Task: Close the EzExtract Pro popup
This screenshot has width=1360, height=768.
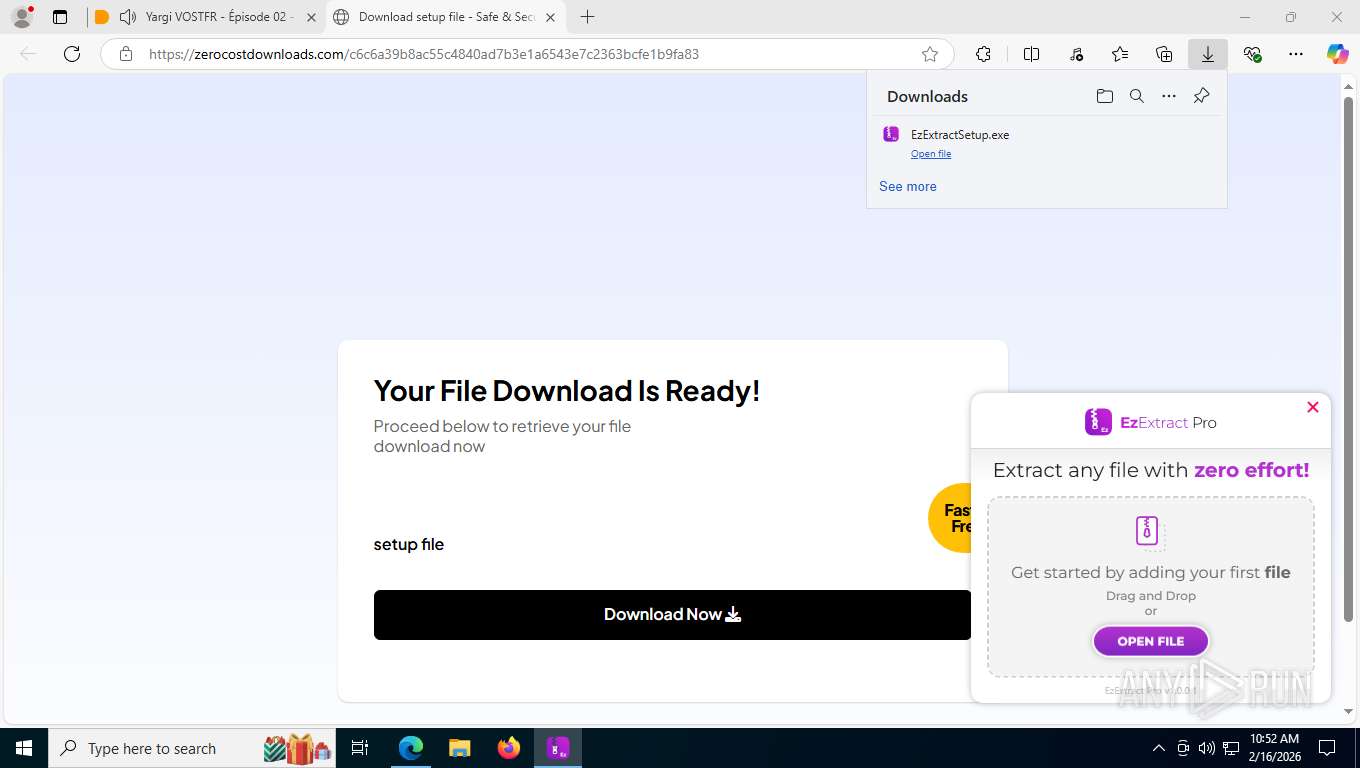Action: click(1313, 407)
